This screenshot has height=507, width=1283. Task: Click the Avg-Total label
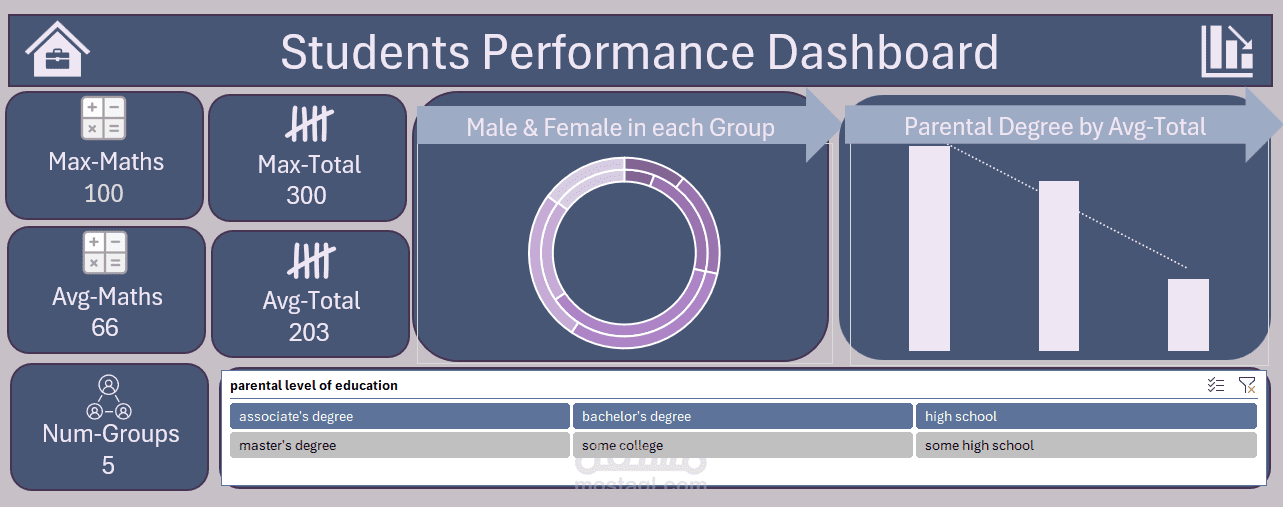(x=311, y=300)
